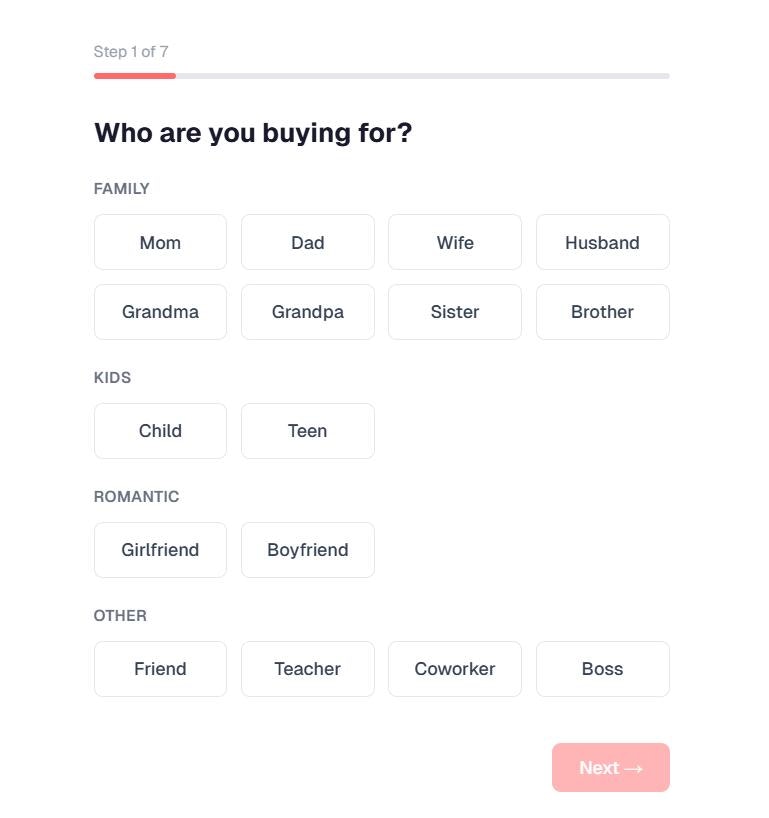Viewport: 769px width, 818px height.
Task: Select Grandpa under the Family section
Action: pos(307,312)
